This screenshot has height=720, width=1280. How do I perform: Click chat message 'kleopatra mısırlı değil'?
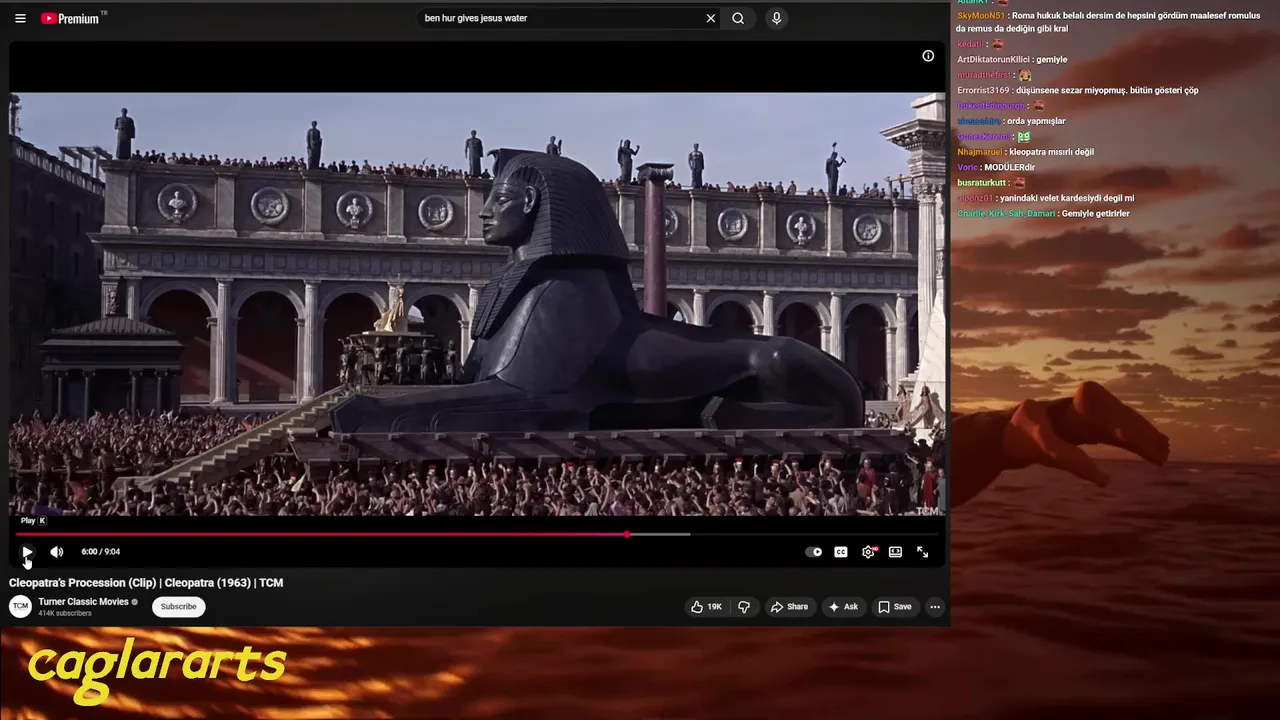click(1051, 152)
